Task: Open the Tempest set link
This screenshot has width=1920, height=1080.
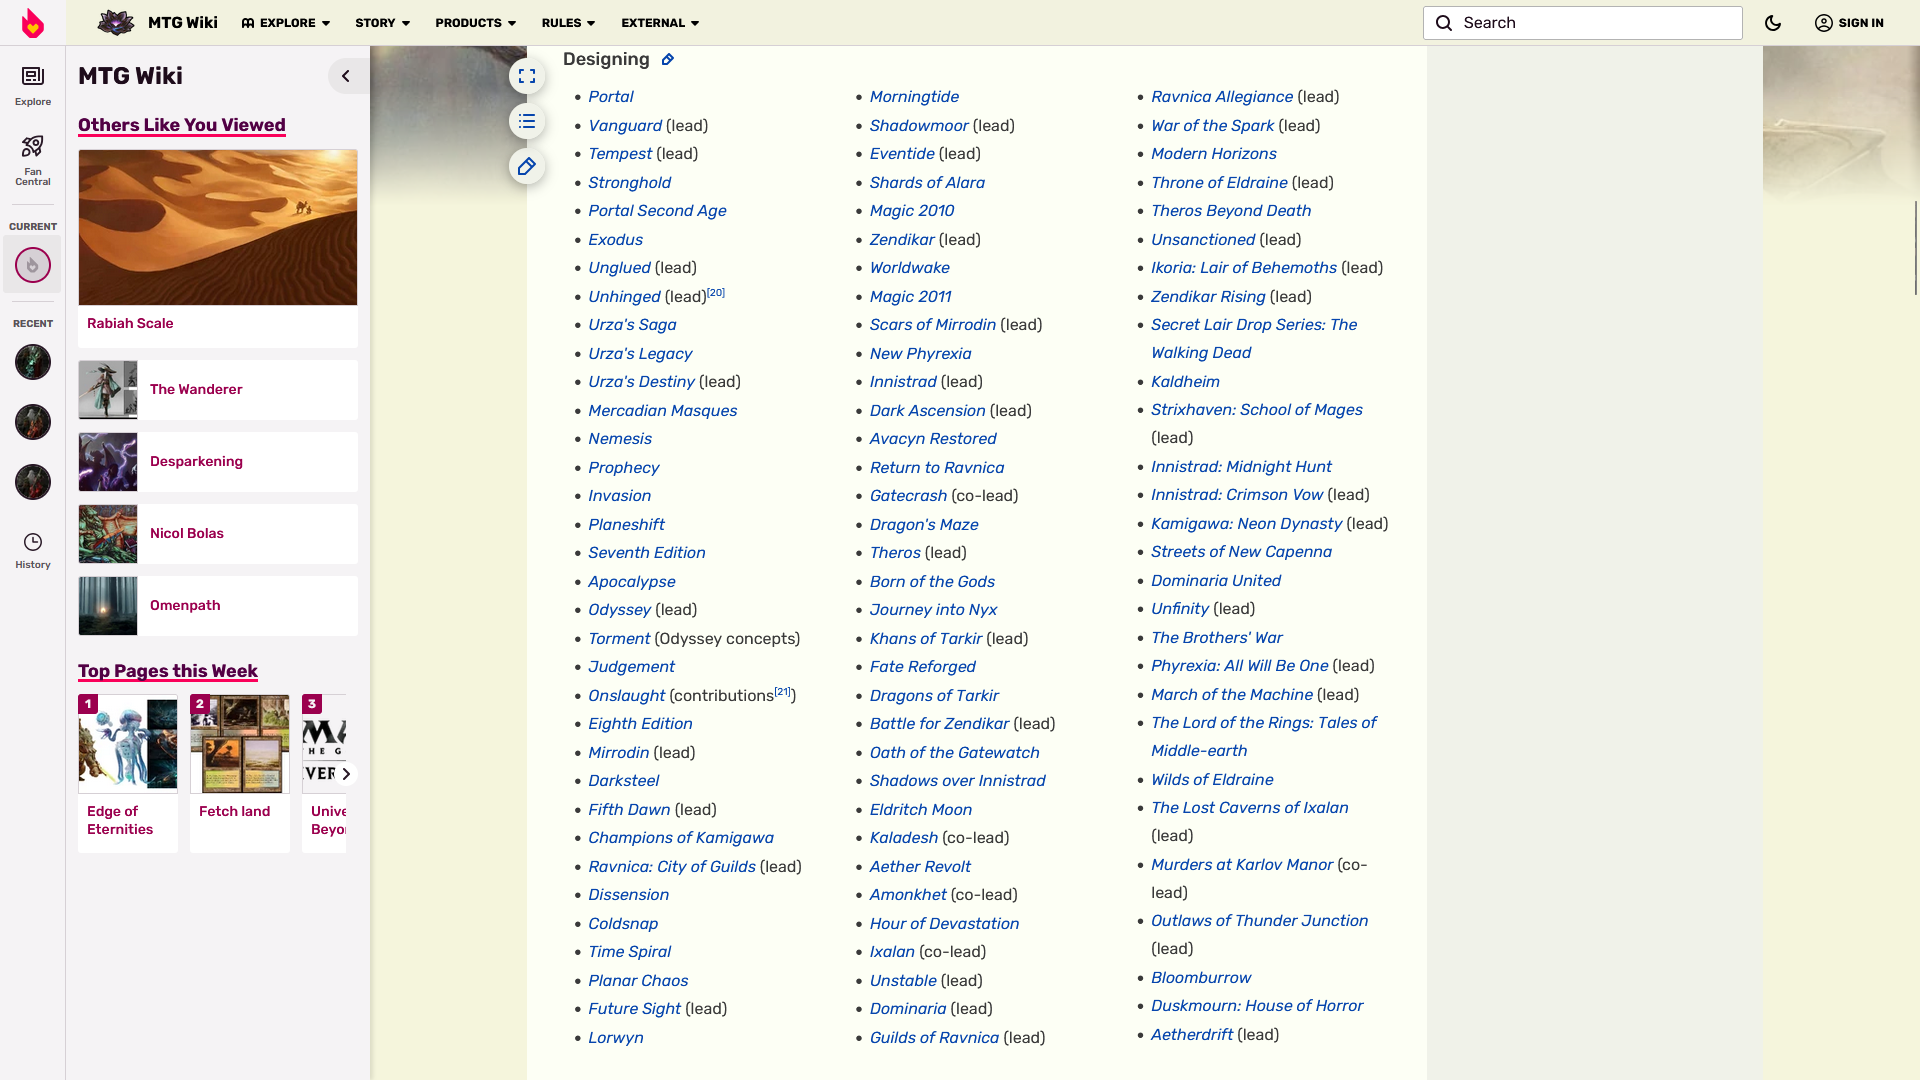Action: [x=620, y=154]
